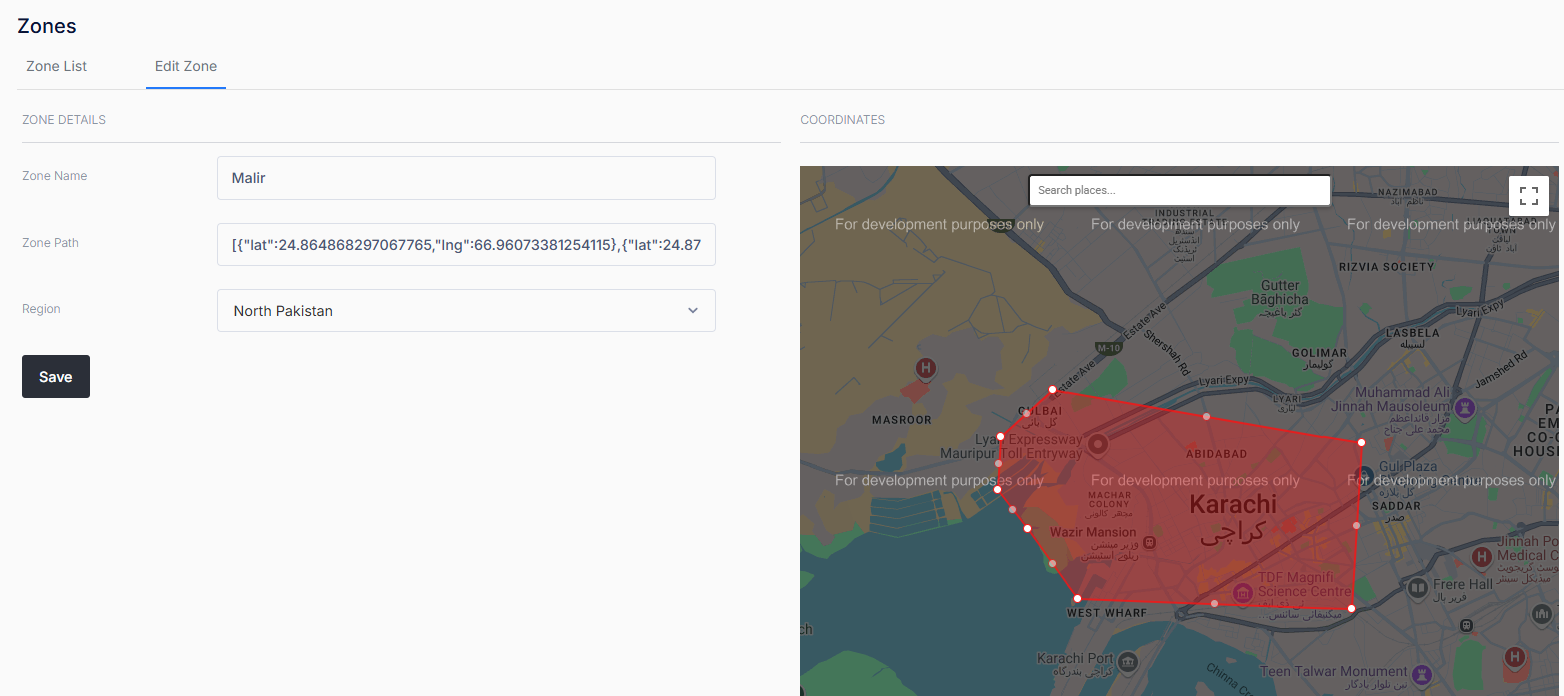Click the hospital icon near Masroor
This screenshot has width=1564, height=696.
pos(926,369)
